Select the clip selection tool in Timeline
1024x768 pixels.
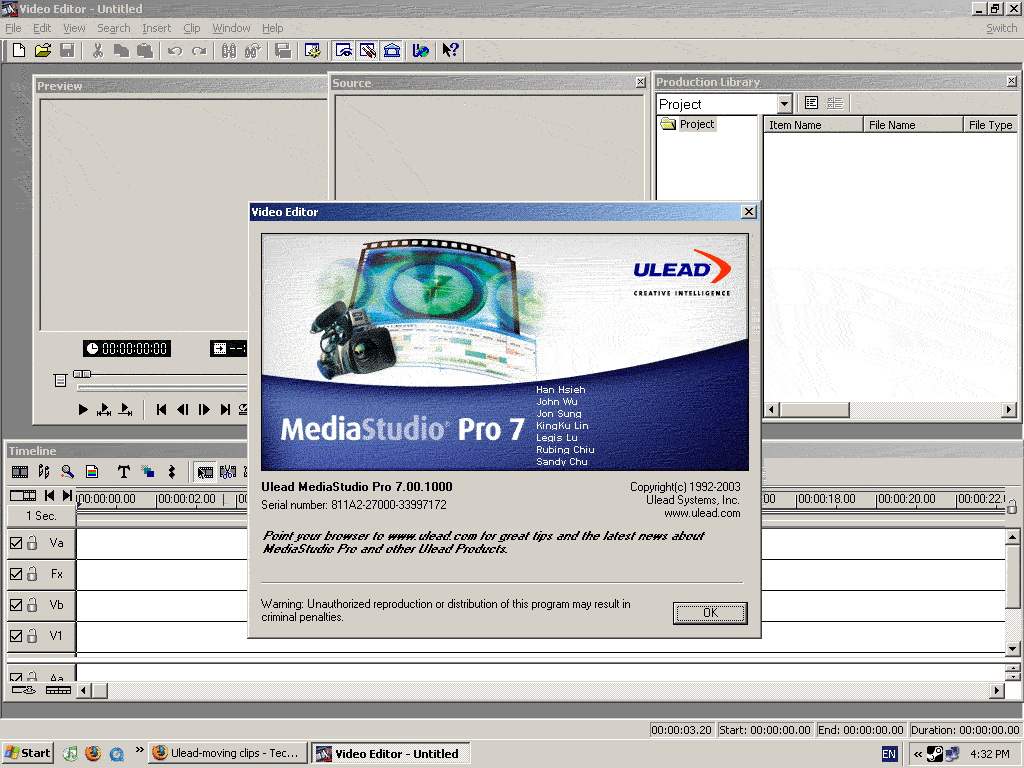tap(205, 472)
